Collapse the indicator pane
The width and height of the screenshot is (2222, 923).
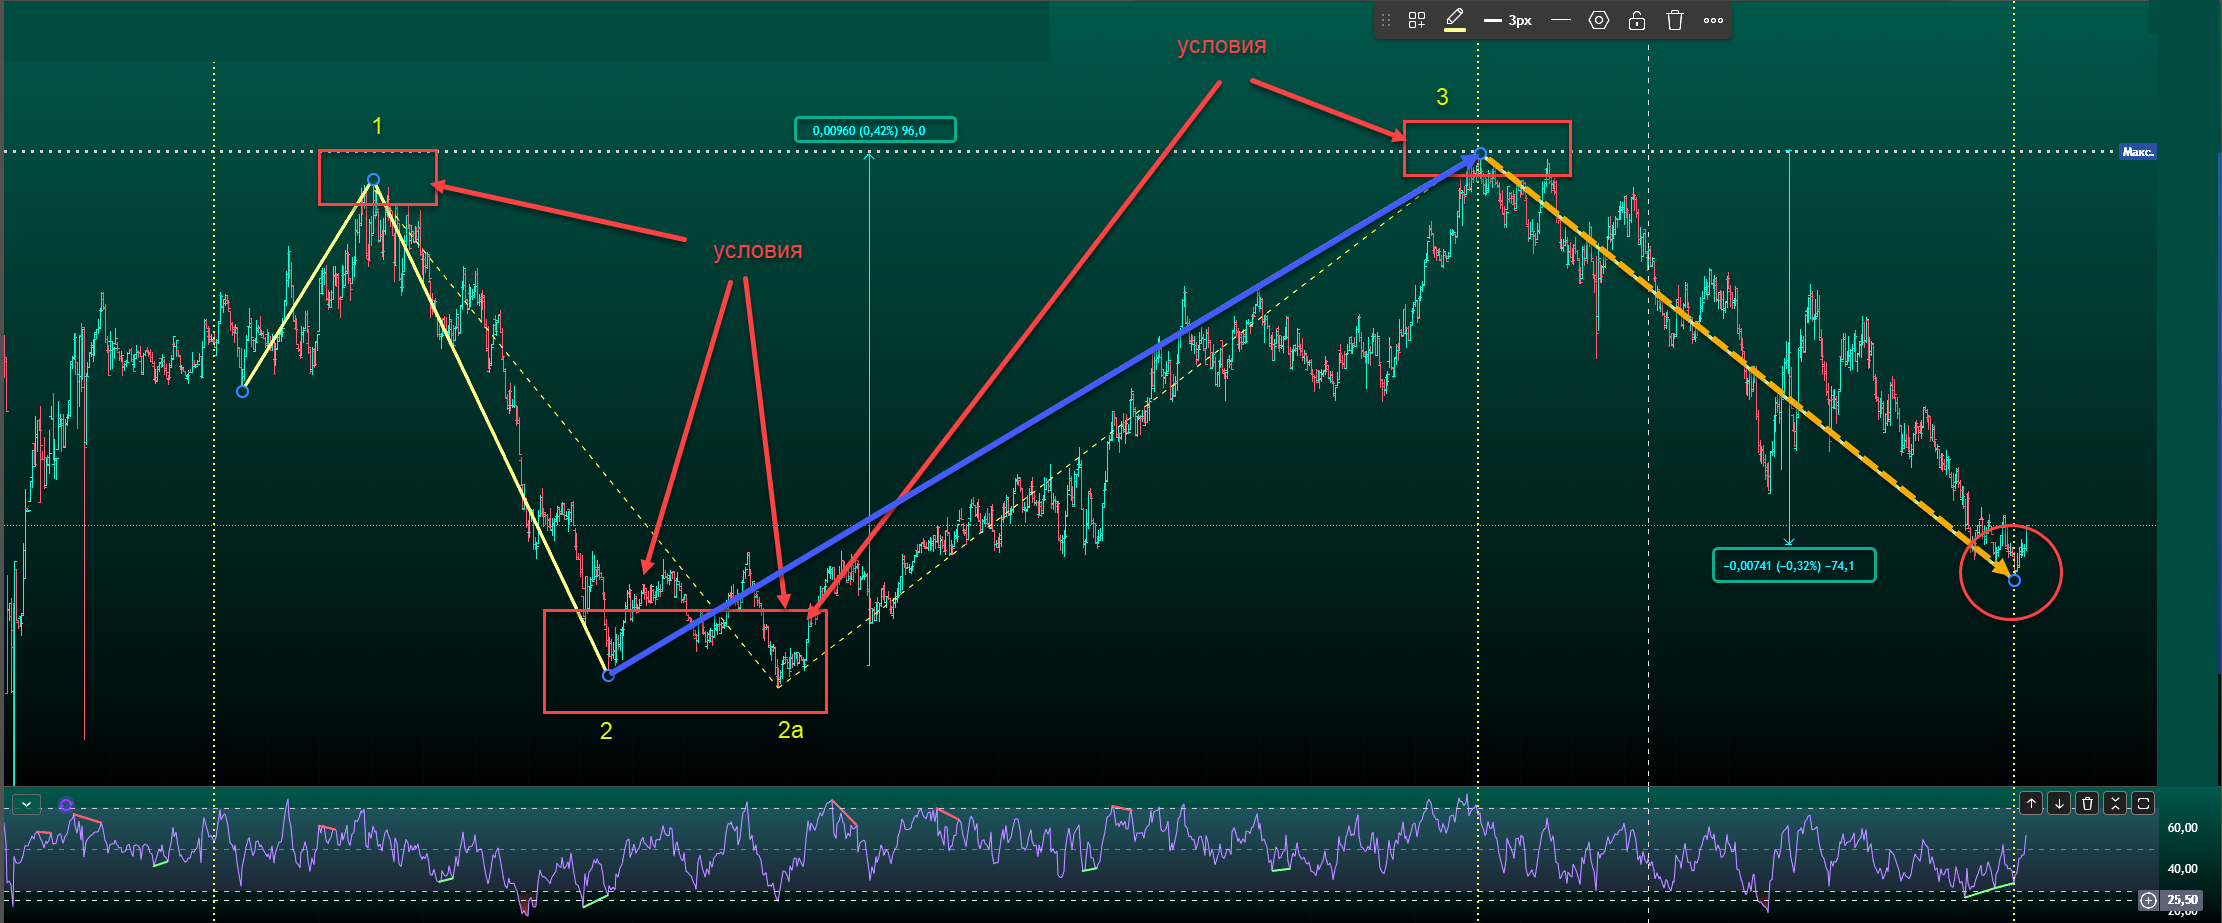click(x=2115, y=803)
